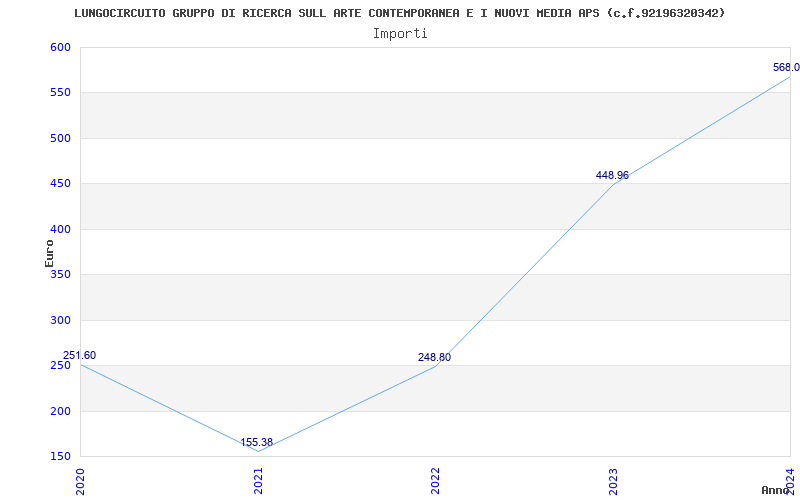The width and height of the screenshot is (800, 500).
Task: Click the 155.38 data label
Action: point(257,442)
